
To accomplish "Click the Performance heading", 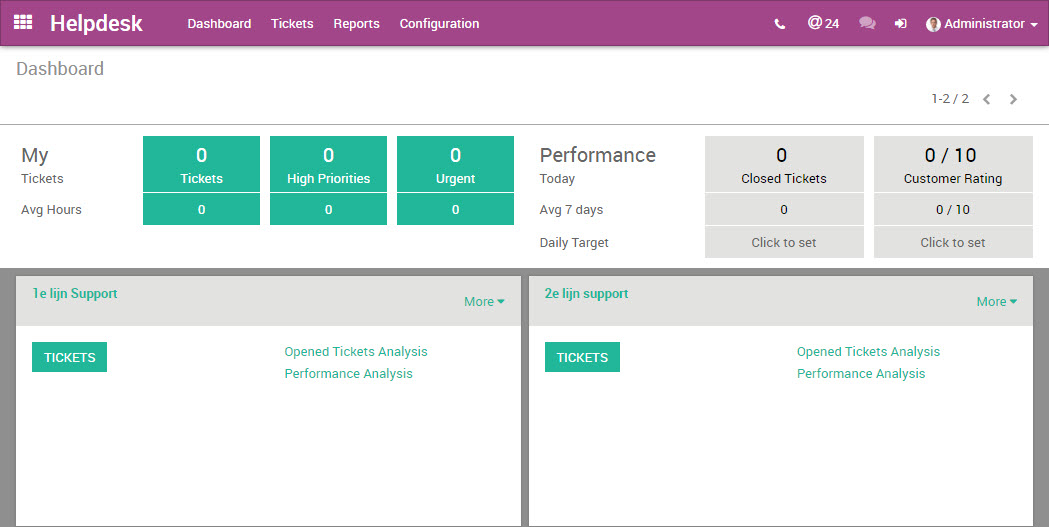I will [597, 155].
